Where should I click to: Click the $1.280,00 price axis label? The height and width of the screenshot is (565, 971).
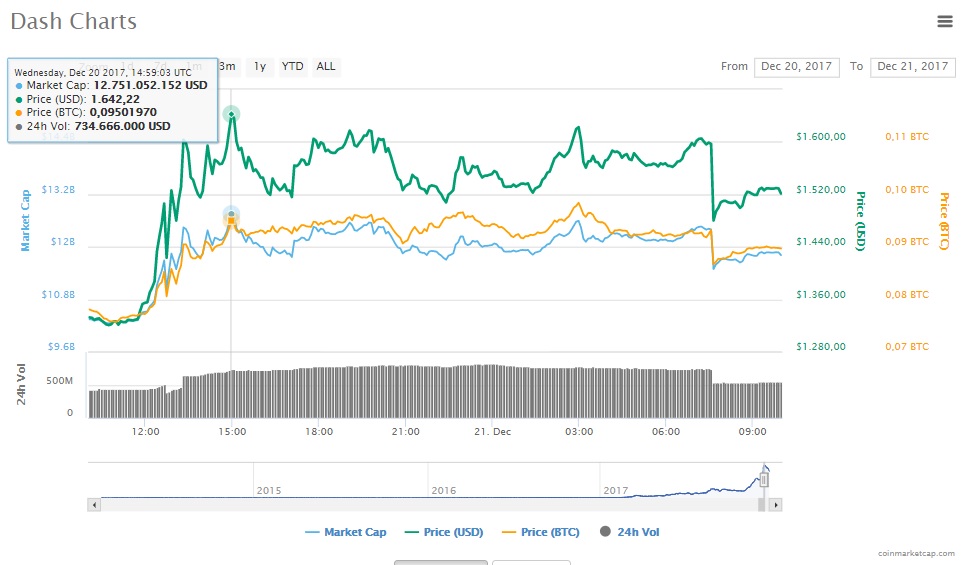pyautogui.click(x=821, y=347)
